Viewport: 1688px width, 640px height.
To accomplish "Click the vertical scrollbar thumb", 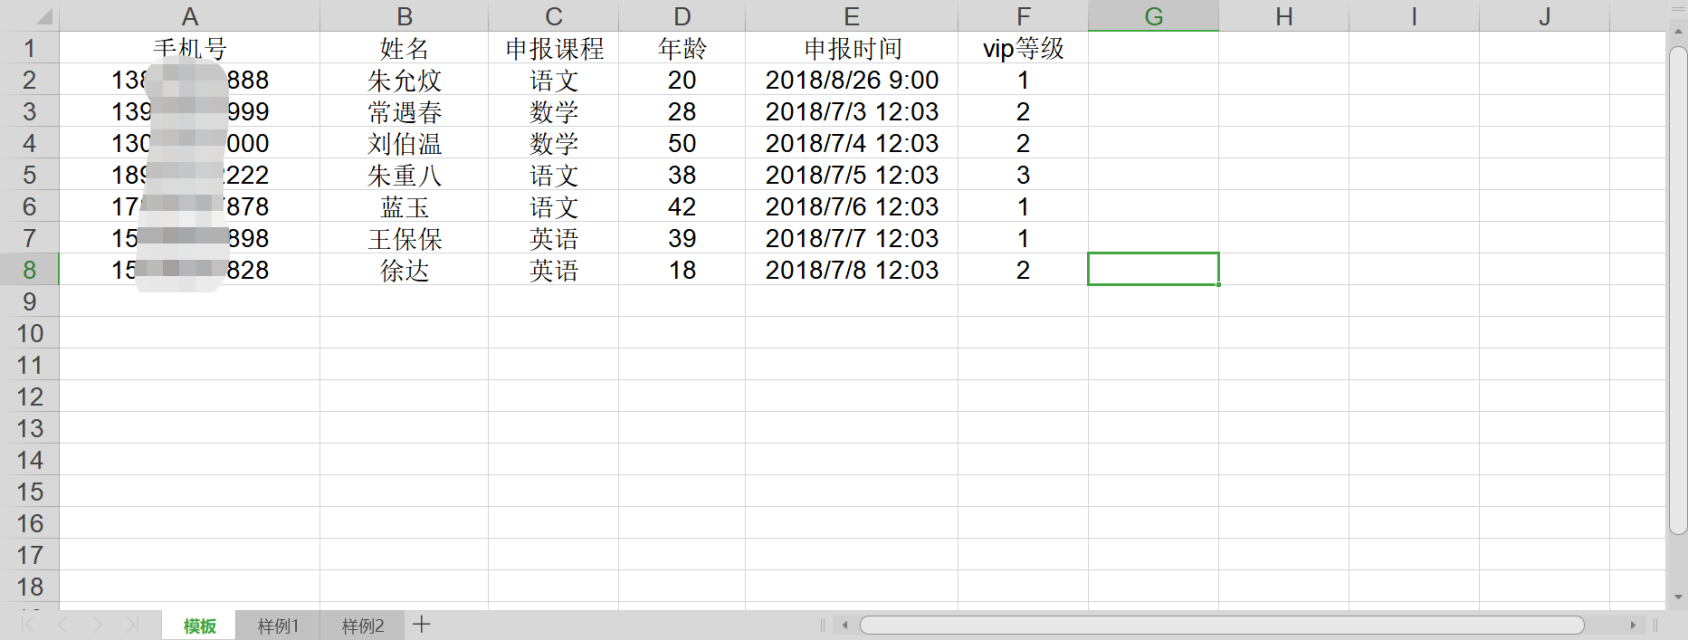I will pyautogui.click(x=1678, y=290).
